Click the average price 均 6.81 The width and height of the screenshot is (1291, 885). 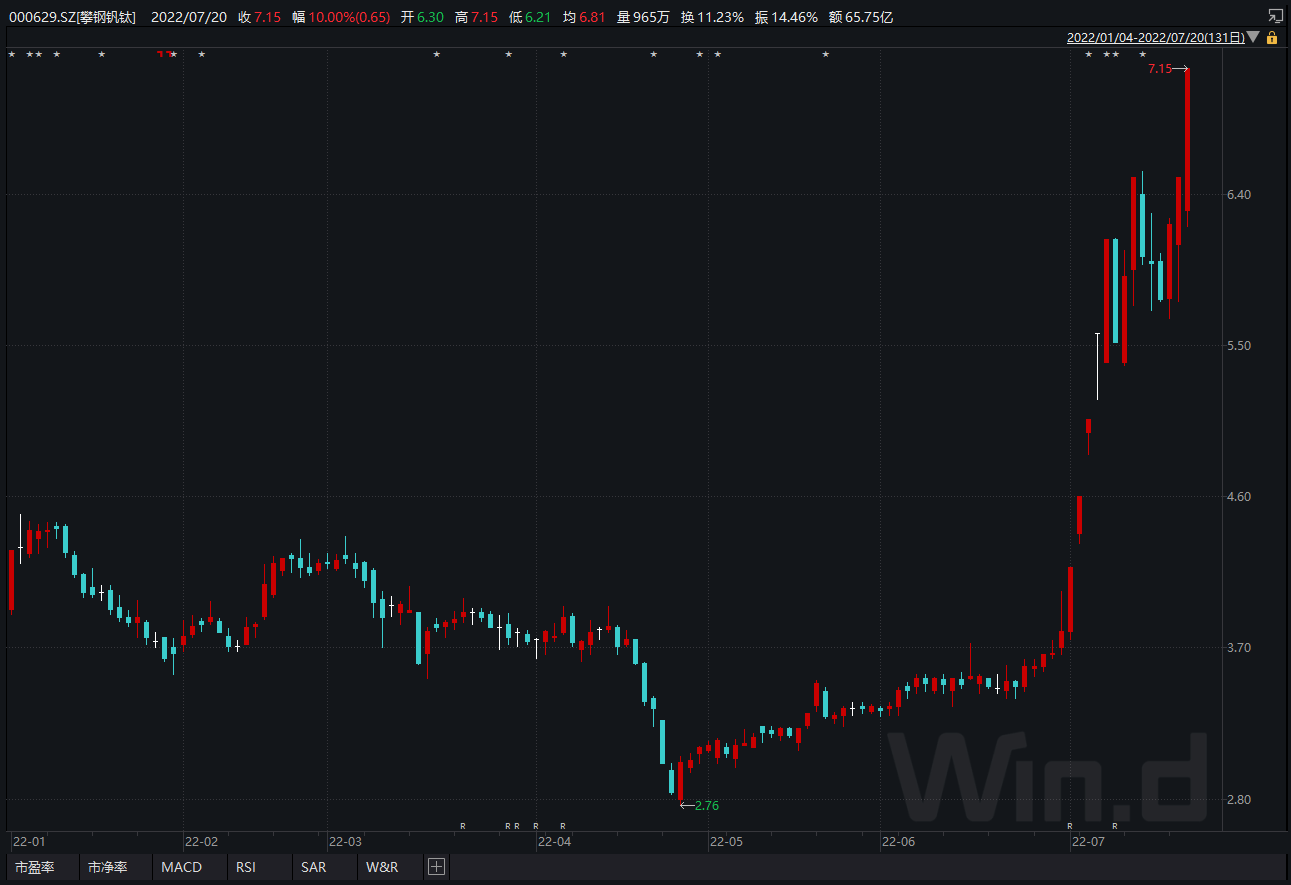[584, 17]
